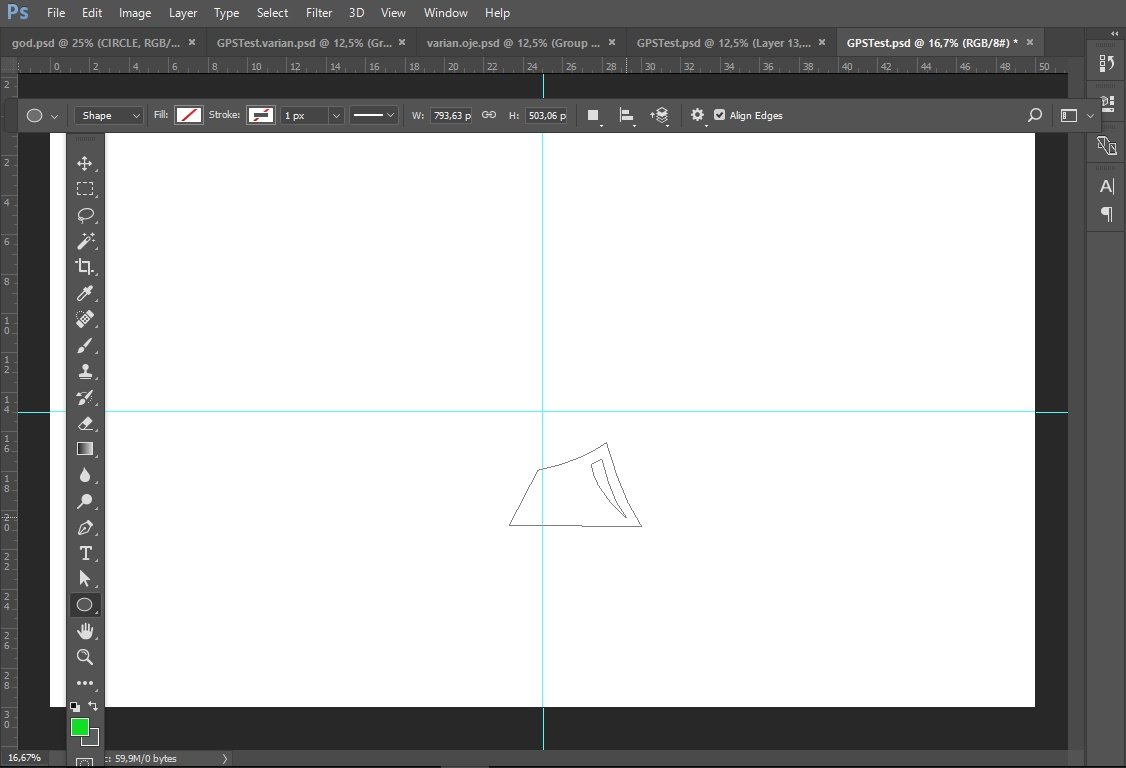Switch to the GPSTest.varian.psd tab
1126x768 pixels.
[304, 43]
